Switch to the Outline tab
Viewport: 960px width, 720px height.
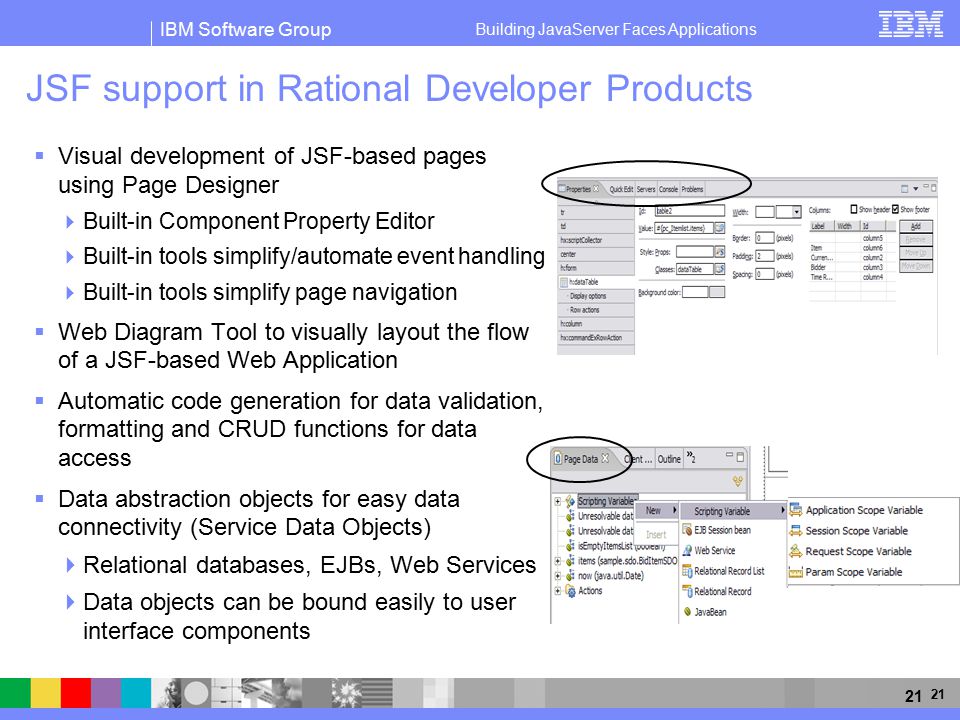pos(669,459)
